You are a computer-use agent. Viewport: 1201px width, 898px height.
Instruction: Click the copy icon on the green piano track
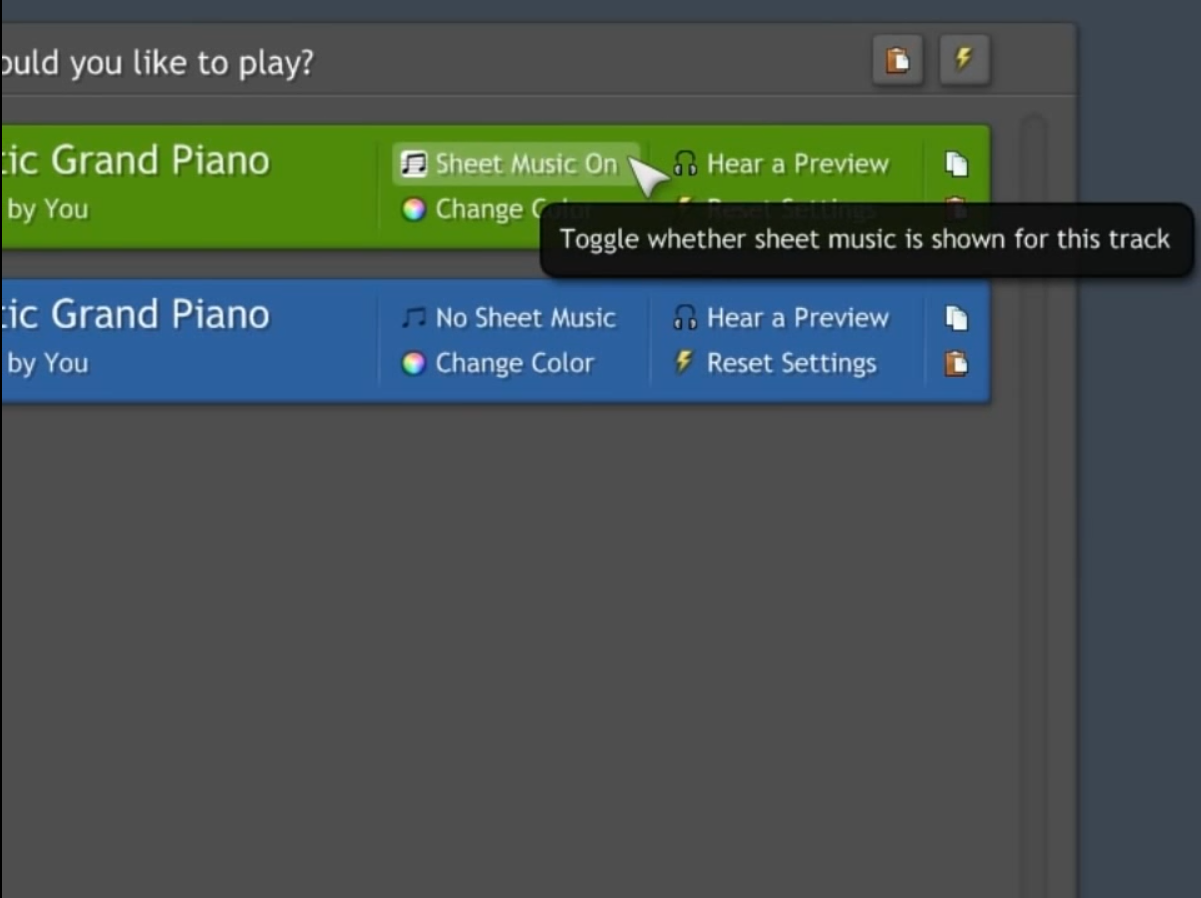957,163
